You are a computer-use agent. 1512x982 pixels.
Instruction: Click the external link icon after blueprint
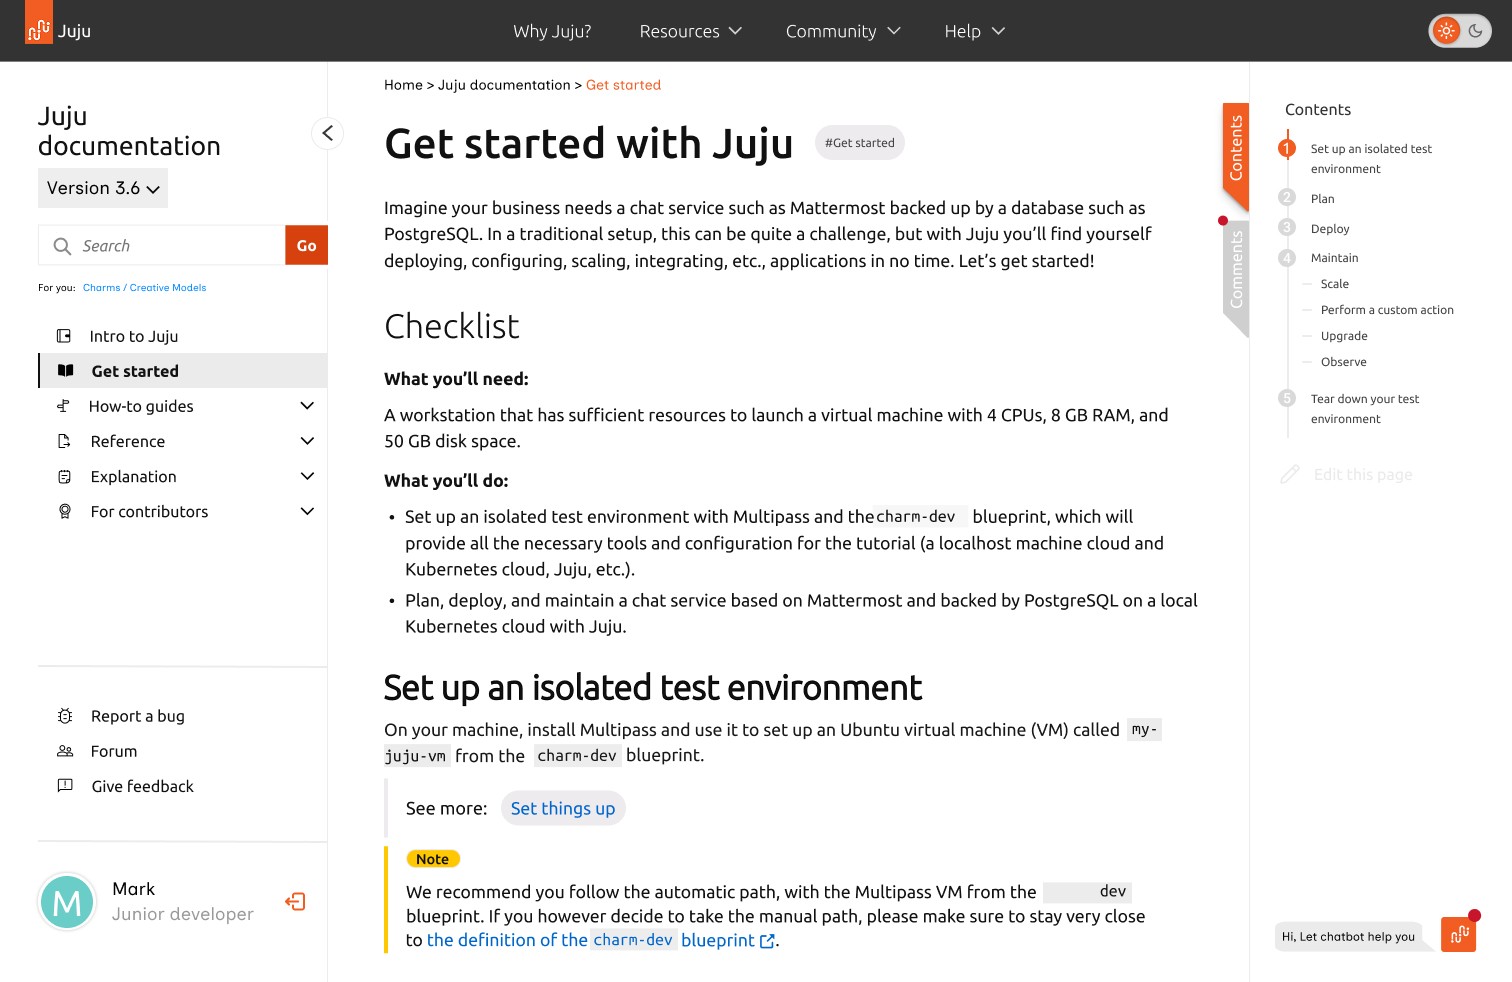(767, 941)
